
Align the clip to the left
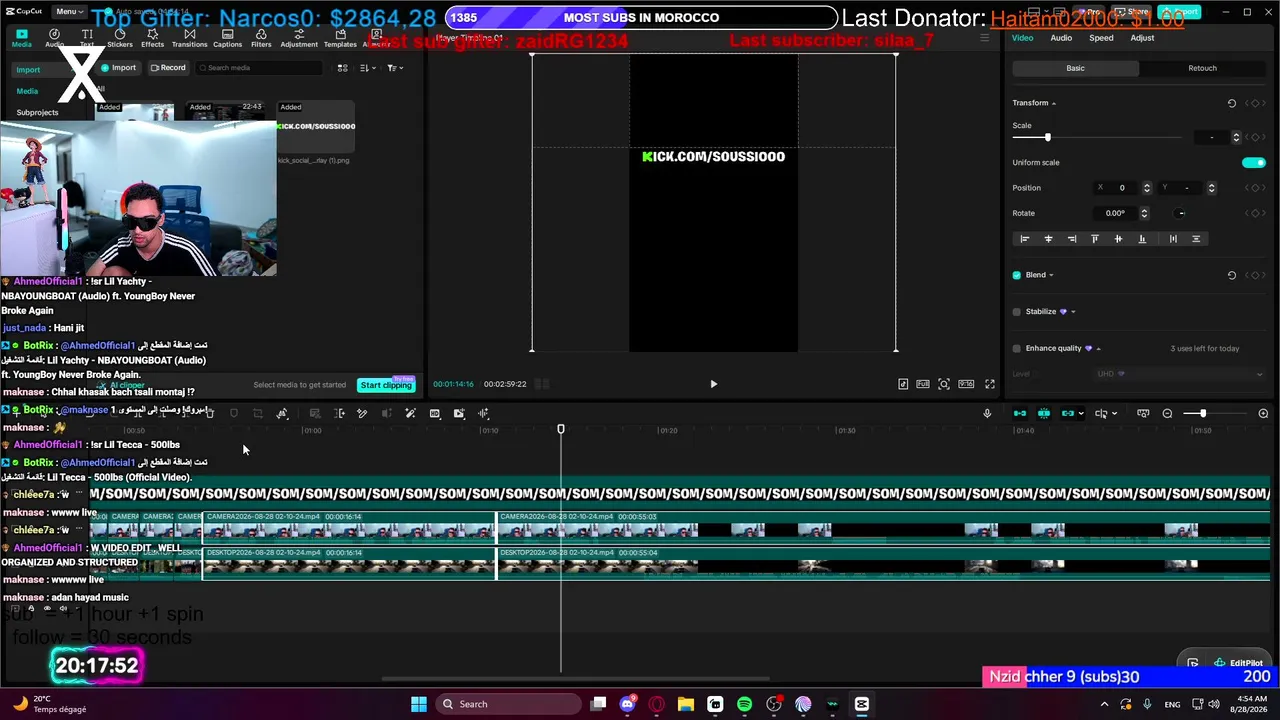click(x=1024, y=239)
